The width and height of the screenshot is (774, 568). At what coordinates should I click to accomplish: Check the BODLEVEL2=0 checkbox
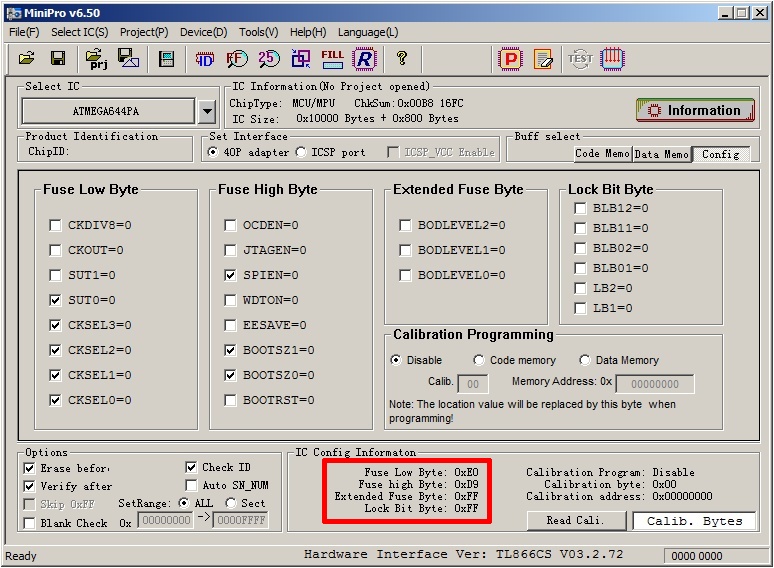pos(405,226)
